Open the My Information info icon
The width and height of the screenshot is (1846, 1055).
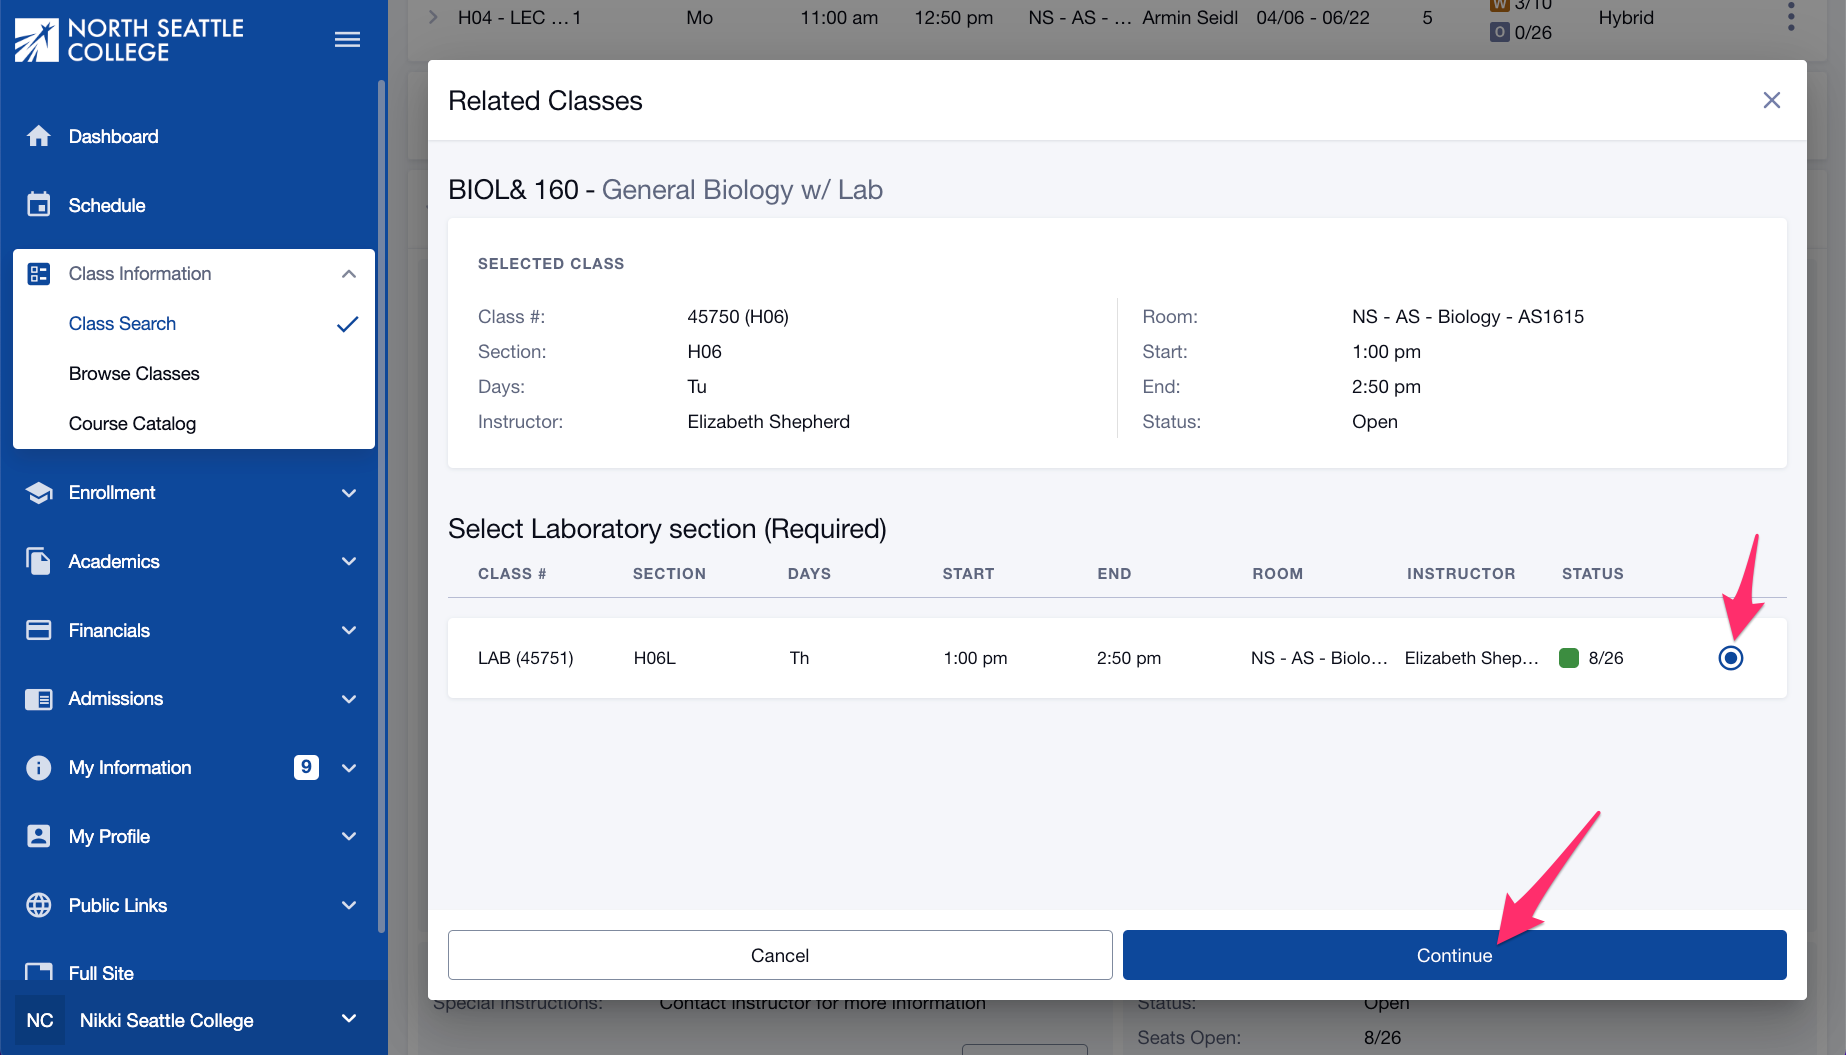(38, 767)
